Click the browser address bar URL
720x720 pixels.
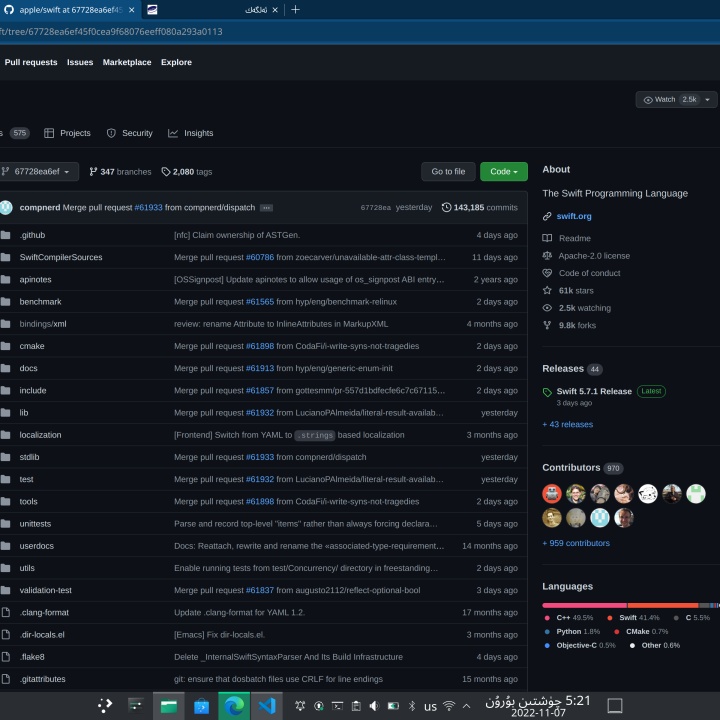pyautogui.click(x=111, y=32)
